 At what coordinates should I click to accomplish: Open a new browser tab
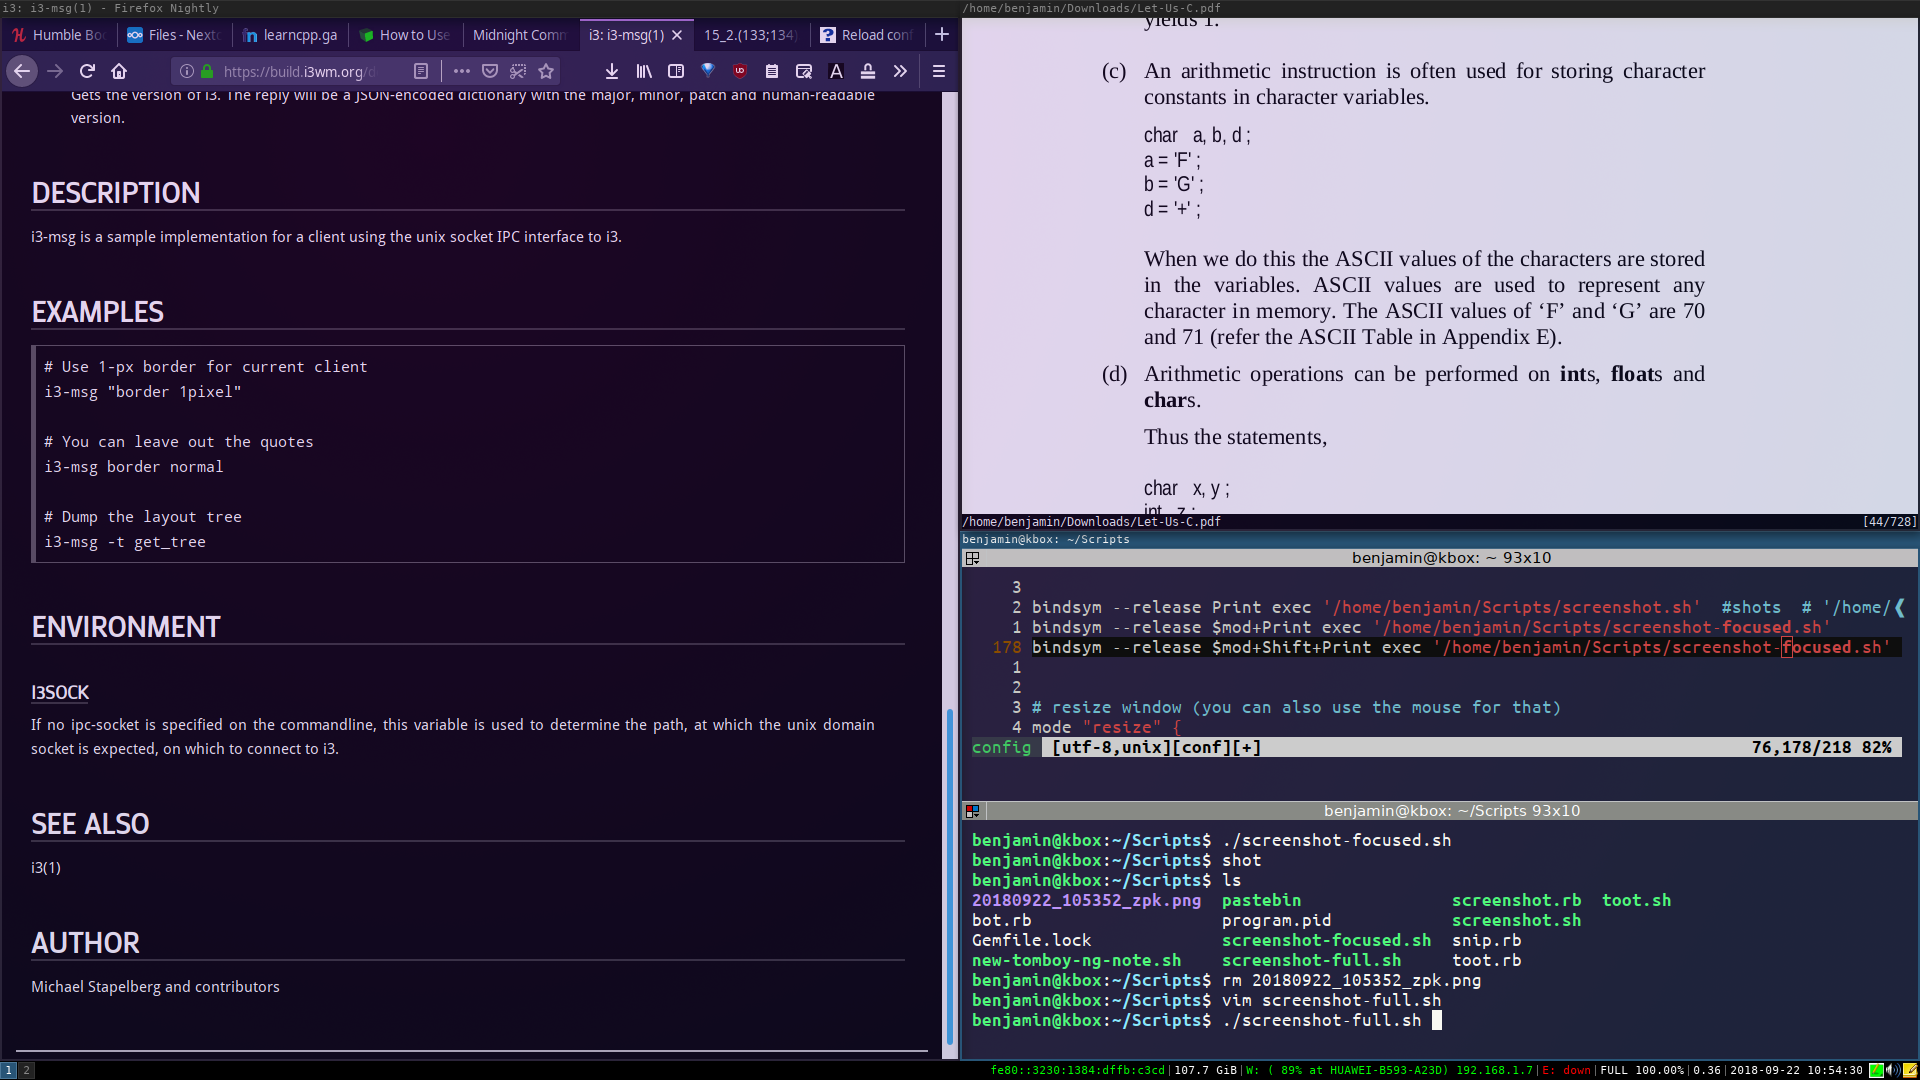(x=942, y=35)
